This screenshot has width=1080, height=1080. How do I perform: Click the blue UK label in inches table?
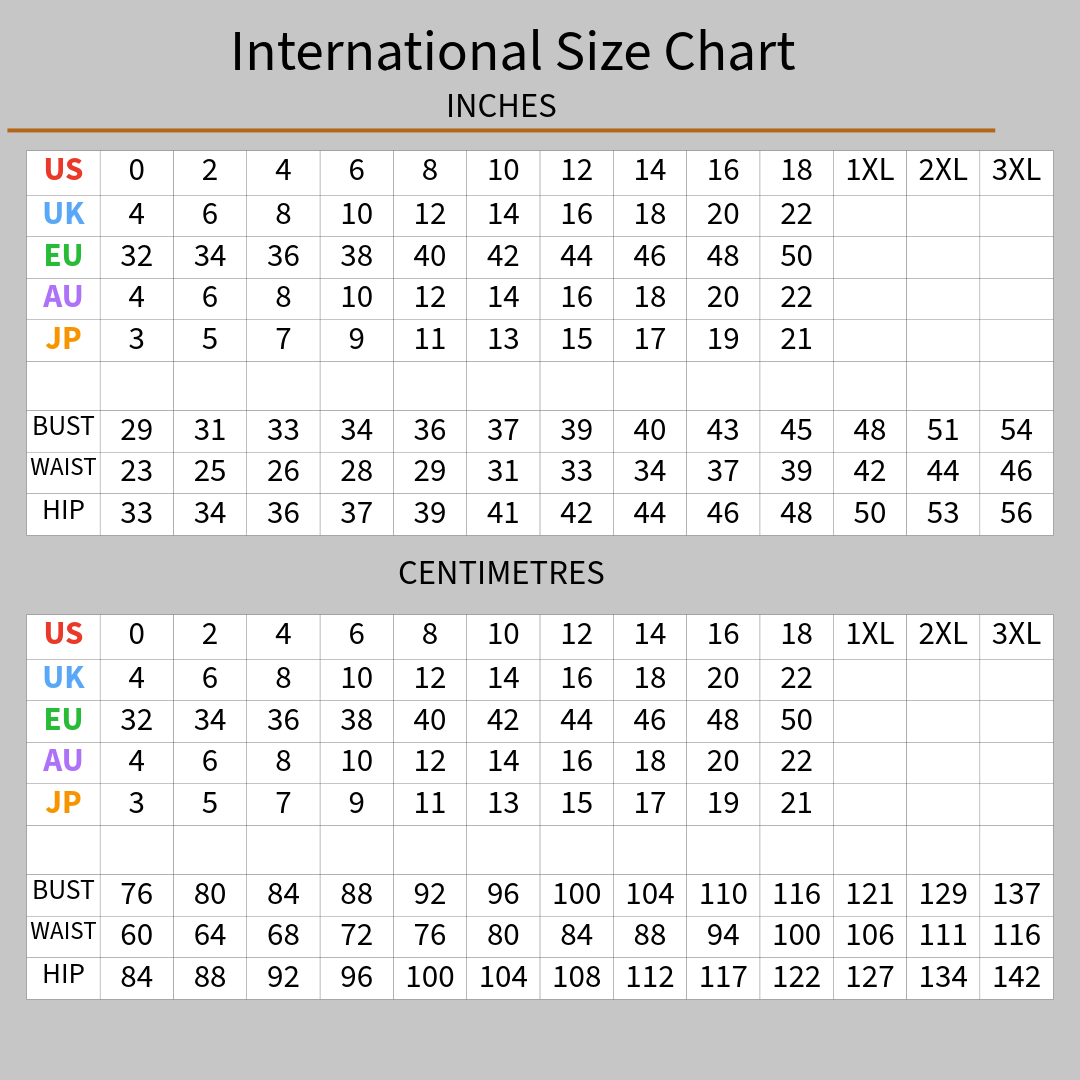[63, 214]
